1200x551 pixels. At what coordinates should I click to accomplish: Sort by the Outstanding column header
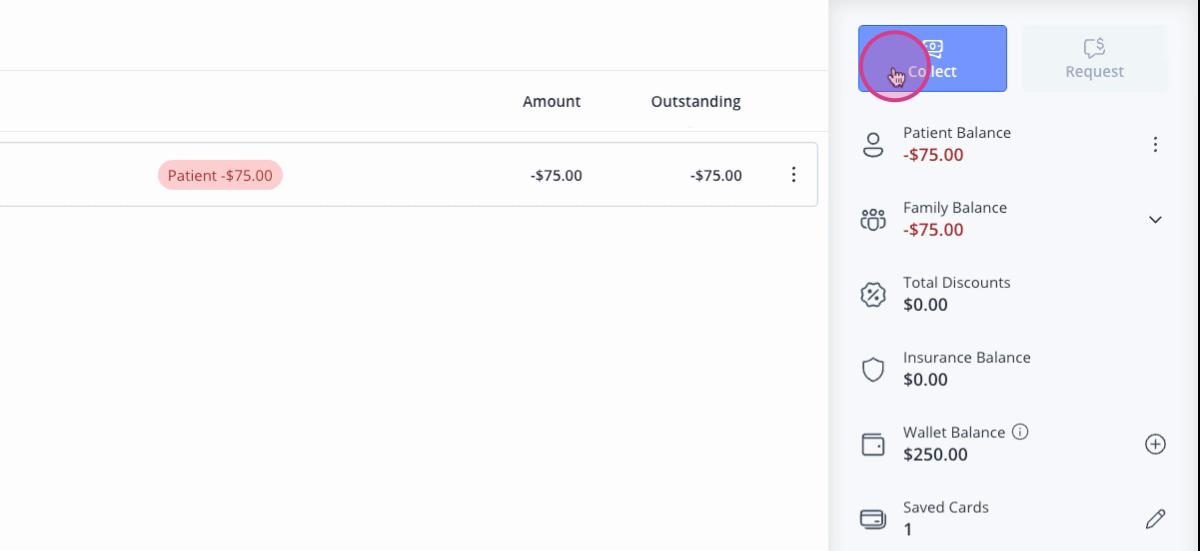[696, 101]
